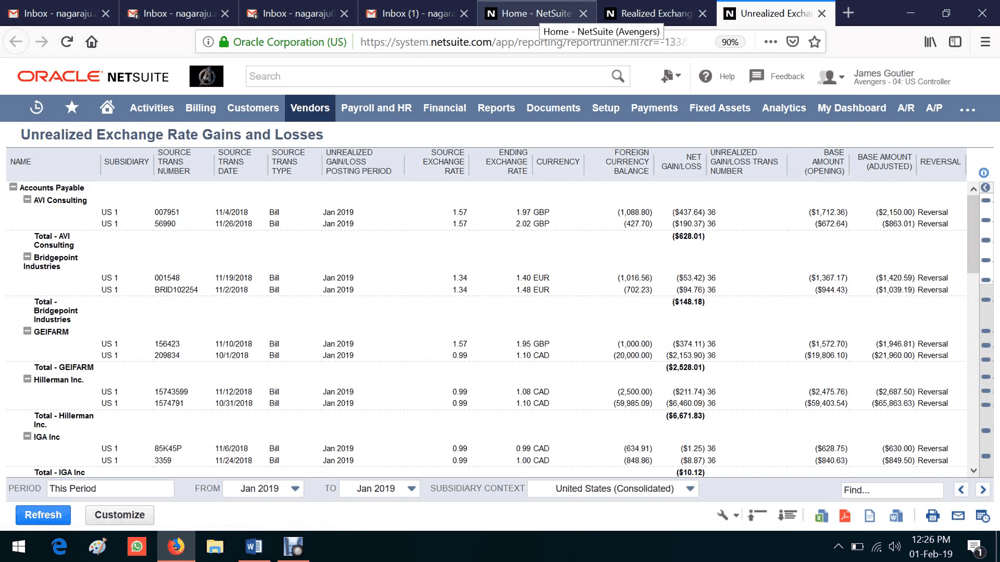Click the search magnifier icon
The width and height of the screenshot is (1000, 562).
coord(617,76)
